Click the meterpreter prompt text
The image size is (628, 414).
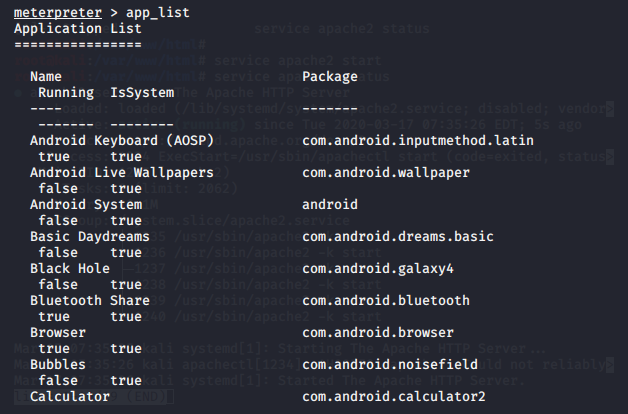(53, 12)
